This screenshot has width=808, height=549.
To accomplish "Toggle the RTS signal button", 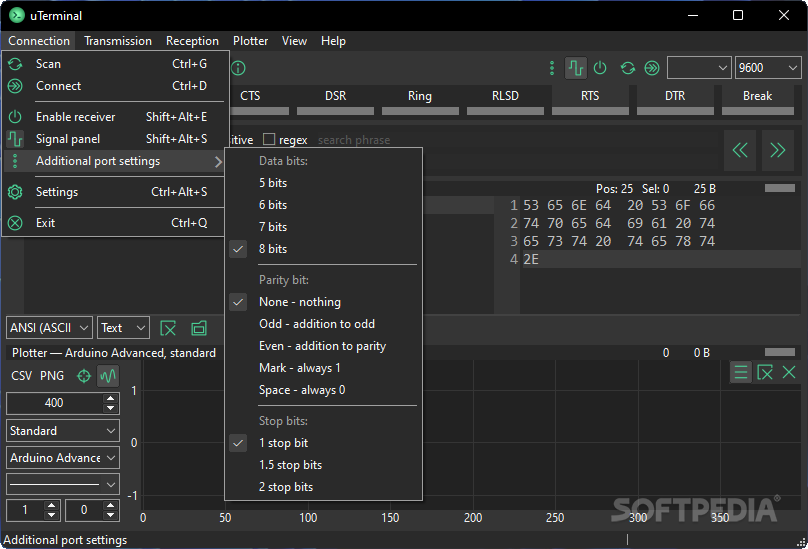I will (591, 101).
